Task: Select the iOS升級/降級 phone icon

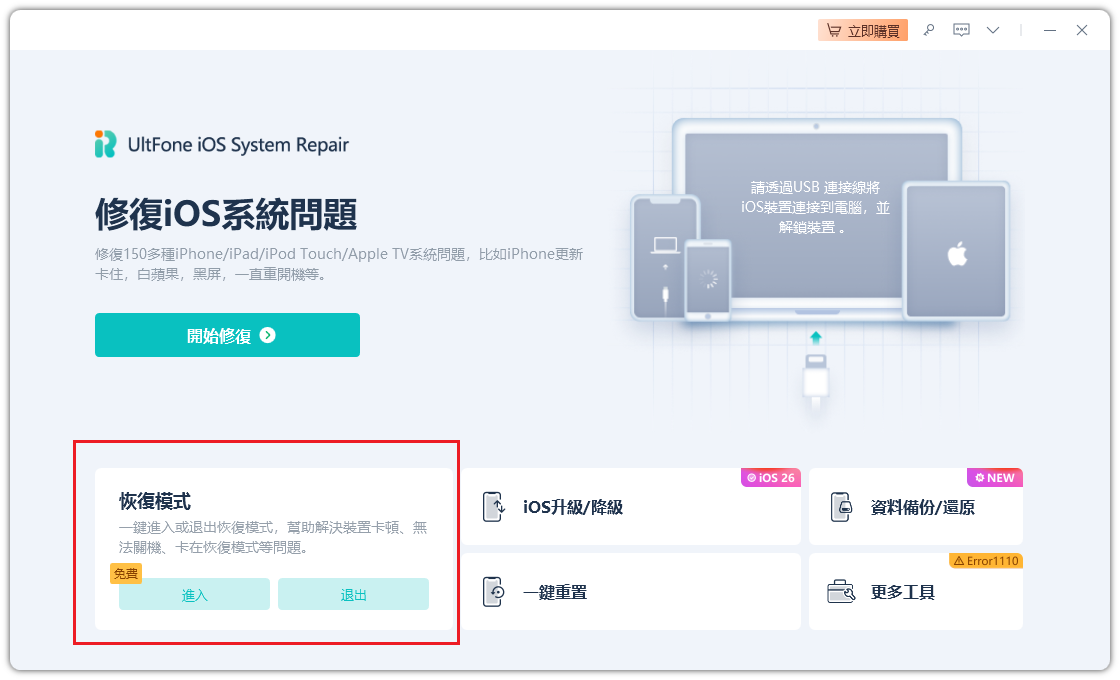Action: click(494, 505)
